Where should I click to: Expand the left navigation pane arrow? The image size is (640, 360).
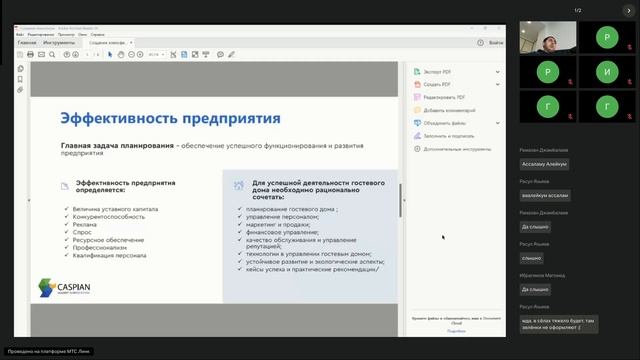(29, 200)
